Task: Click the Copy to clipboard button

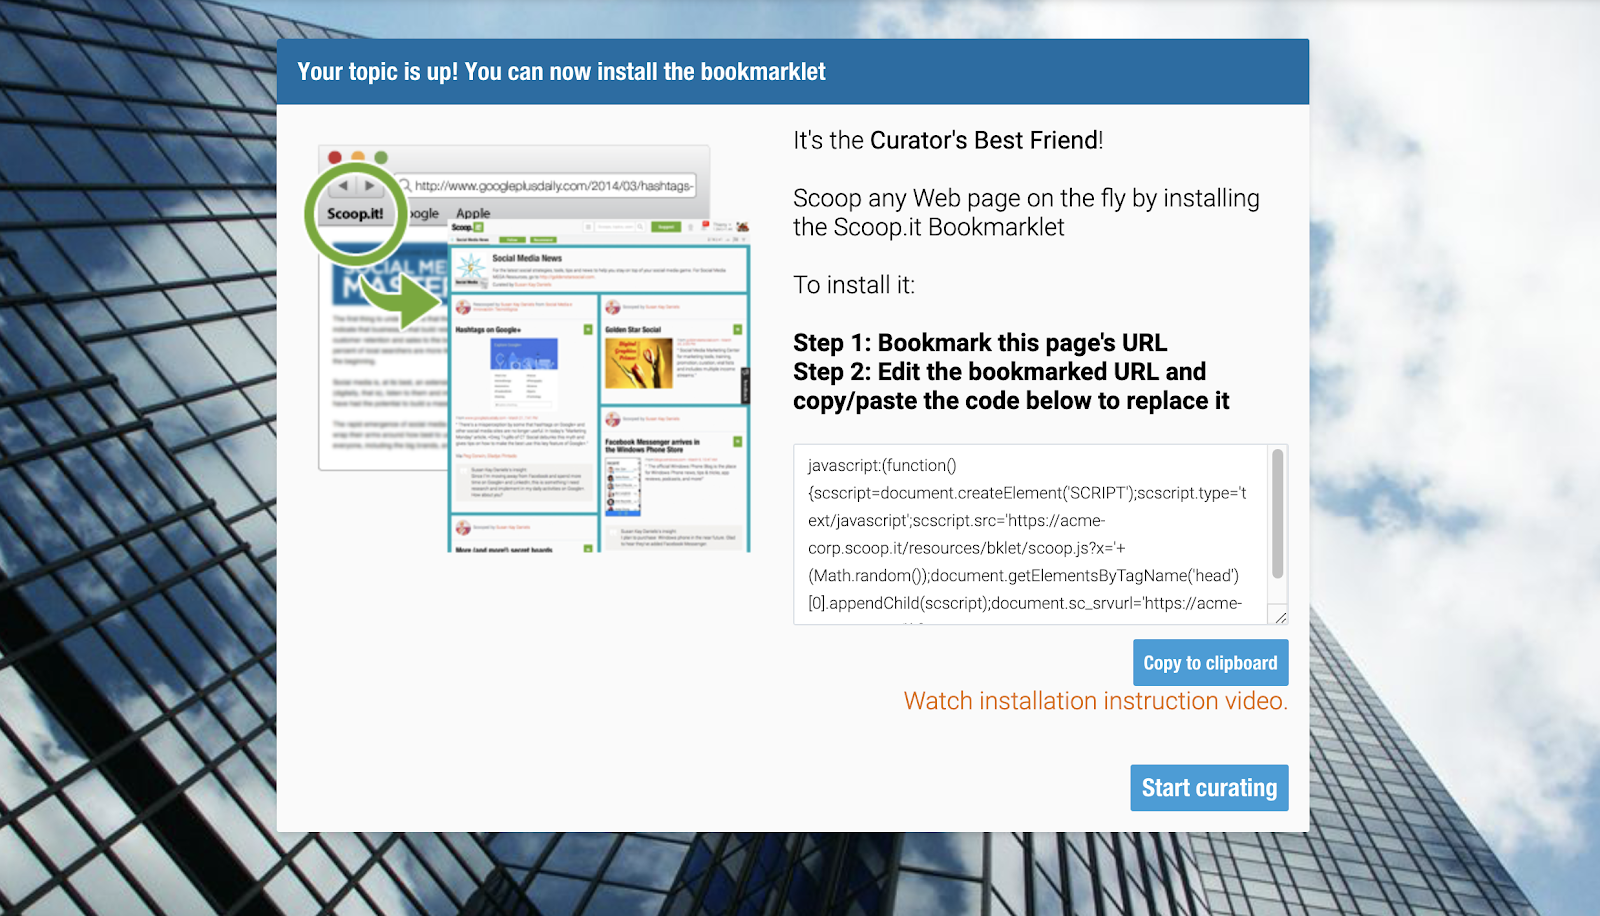Action: [x=1210, y=663]
